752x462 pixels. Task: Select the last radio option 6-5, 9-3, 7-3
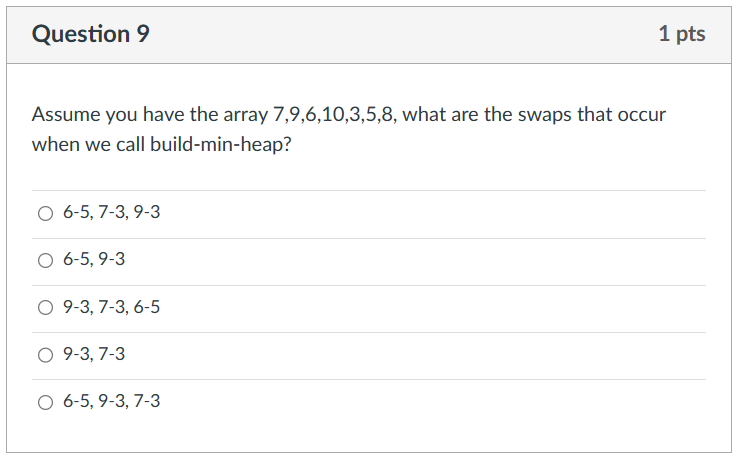click(46, 402)
